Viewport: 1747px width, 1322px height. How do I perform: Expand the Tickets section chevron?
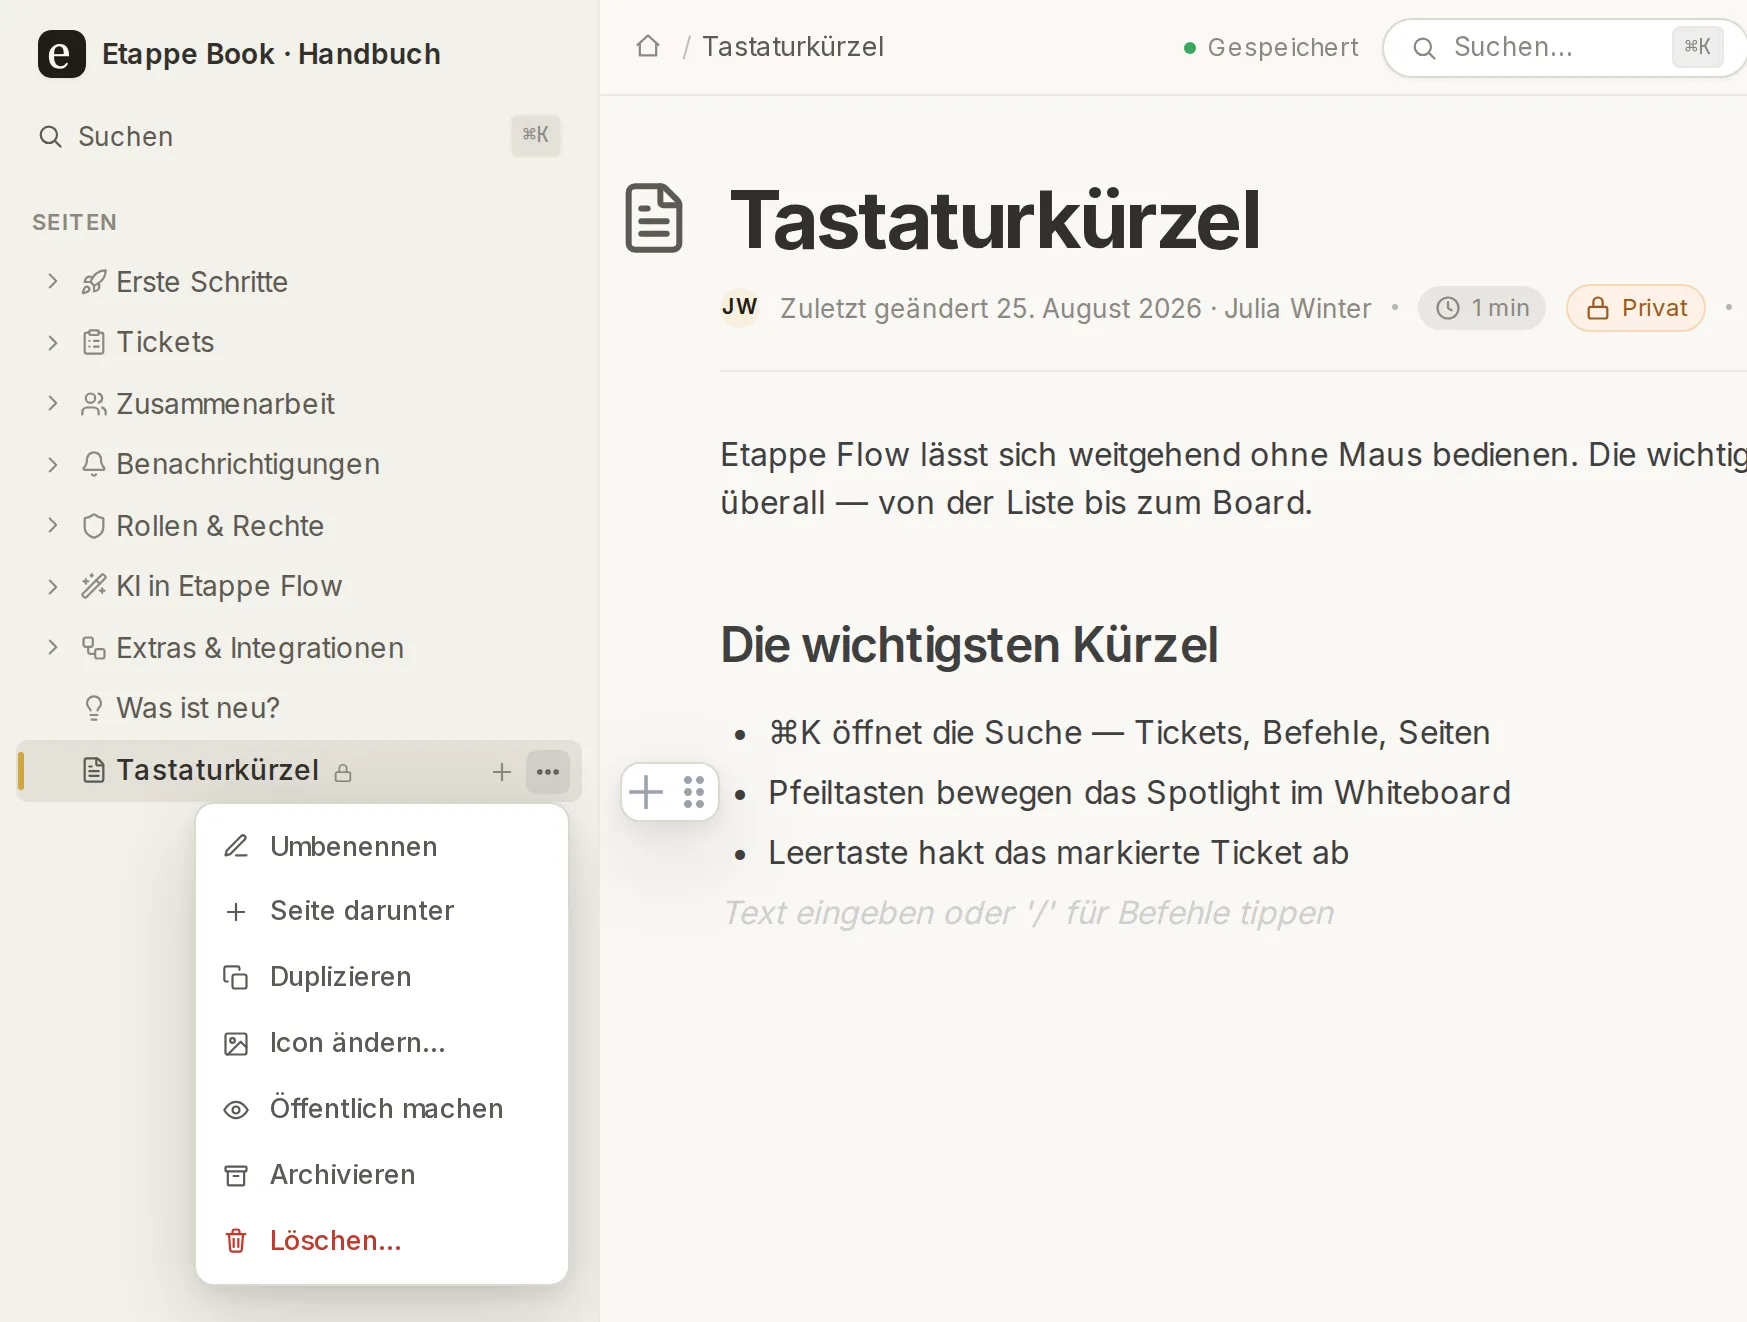[53, 343]
